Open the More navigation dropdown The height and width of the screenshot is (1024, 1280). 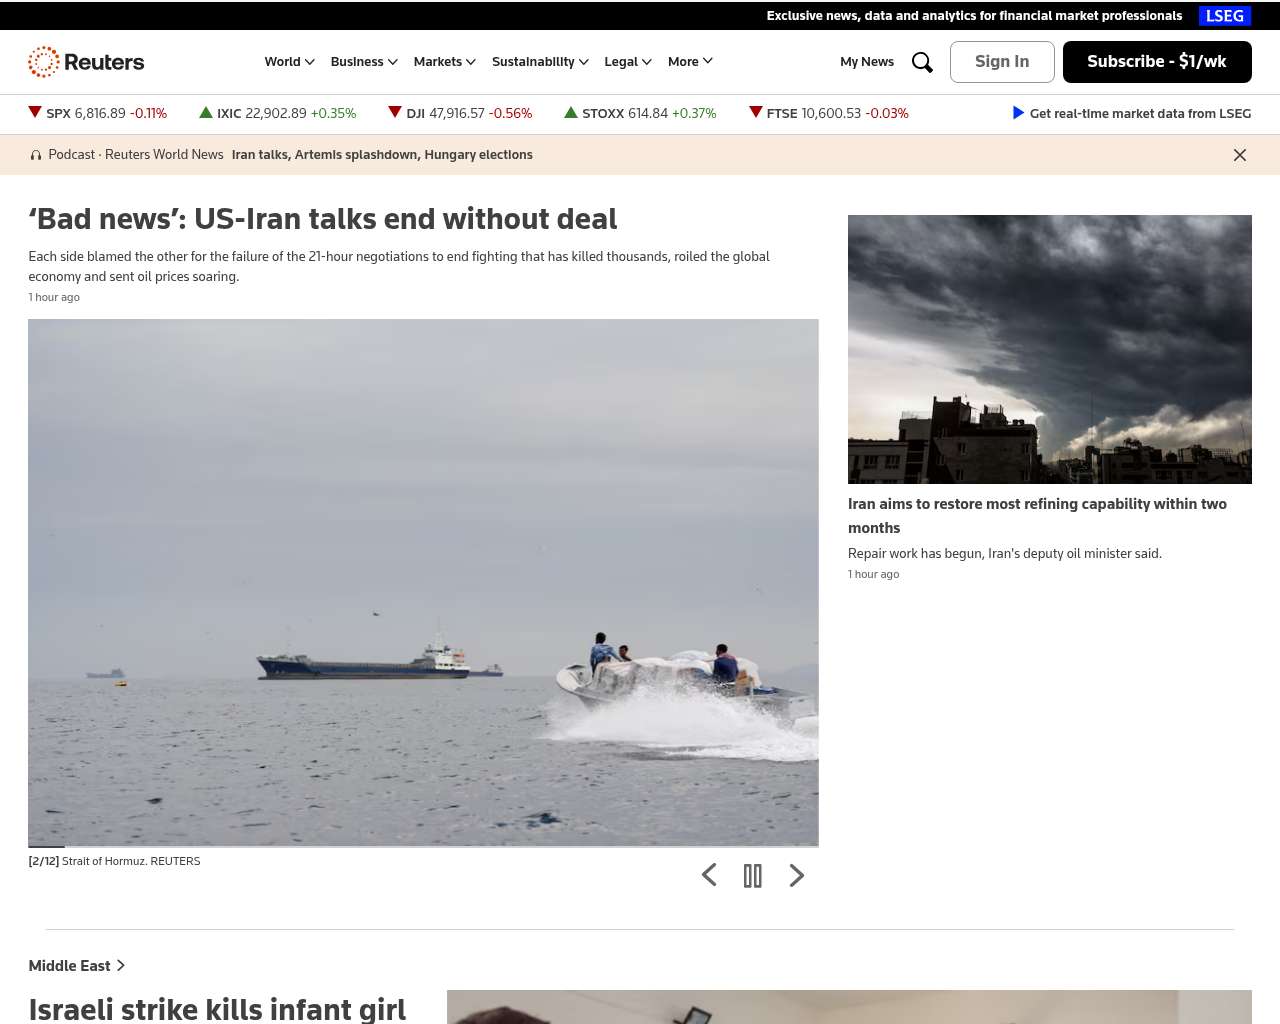pyautogui.click(x=690, y=62)
